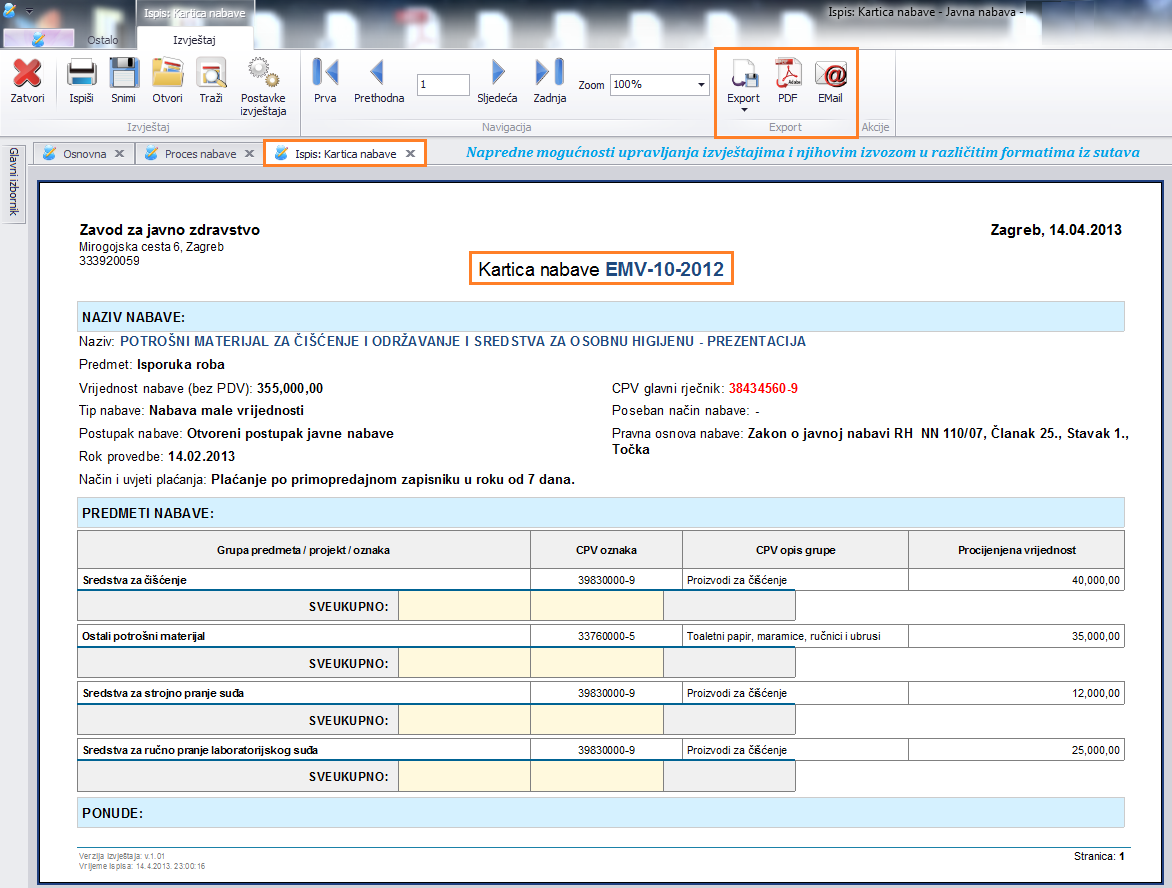The width and height of the screenshot is (1172, 888).
Task: Click Nabava male vrijednosti text
Action: coord(226,410)
